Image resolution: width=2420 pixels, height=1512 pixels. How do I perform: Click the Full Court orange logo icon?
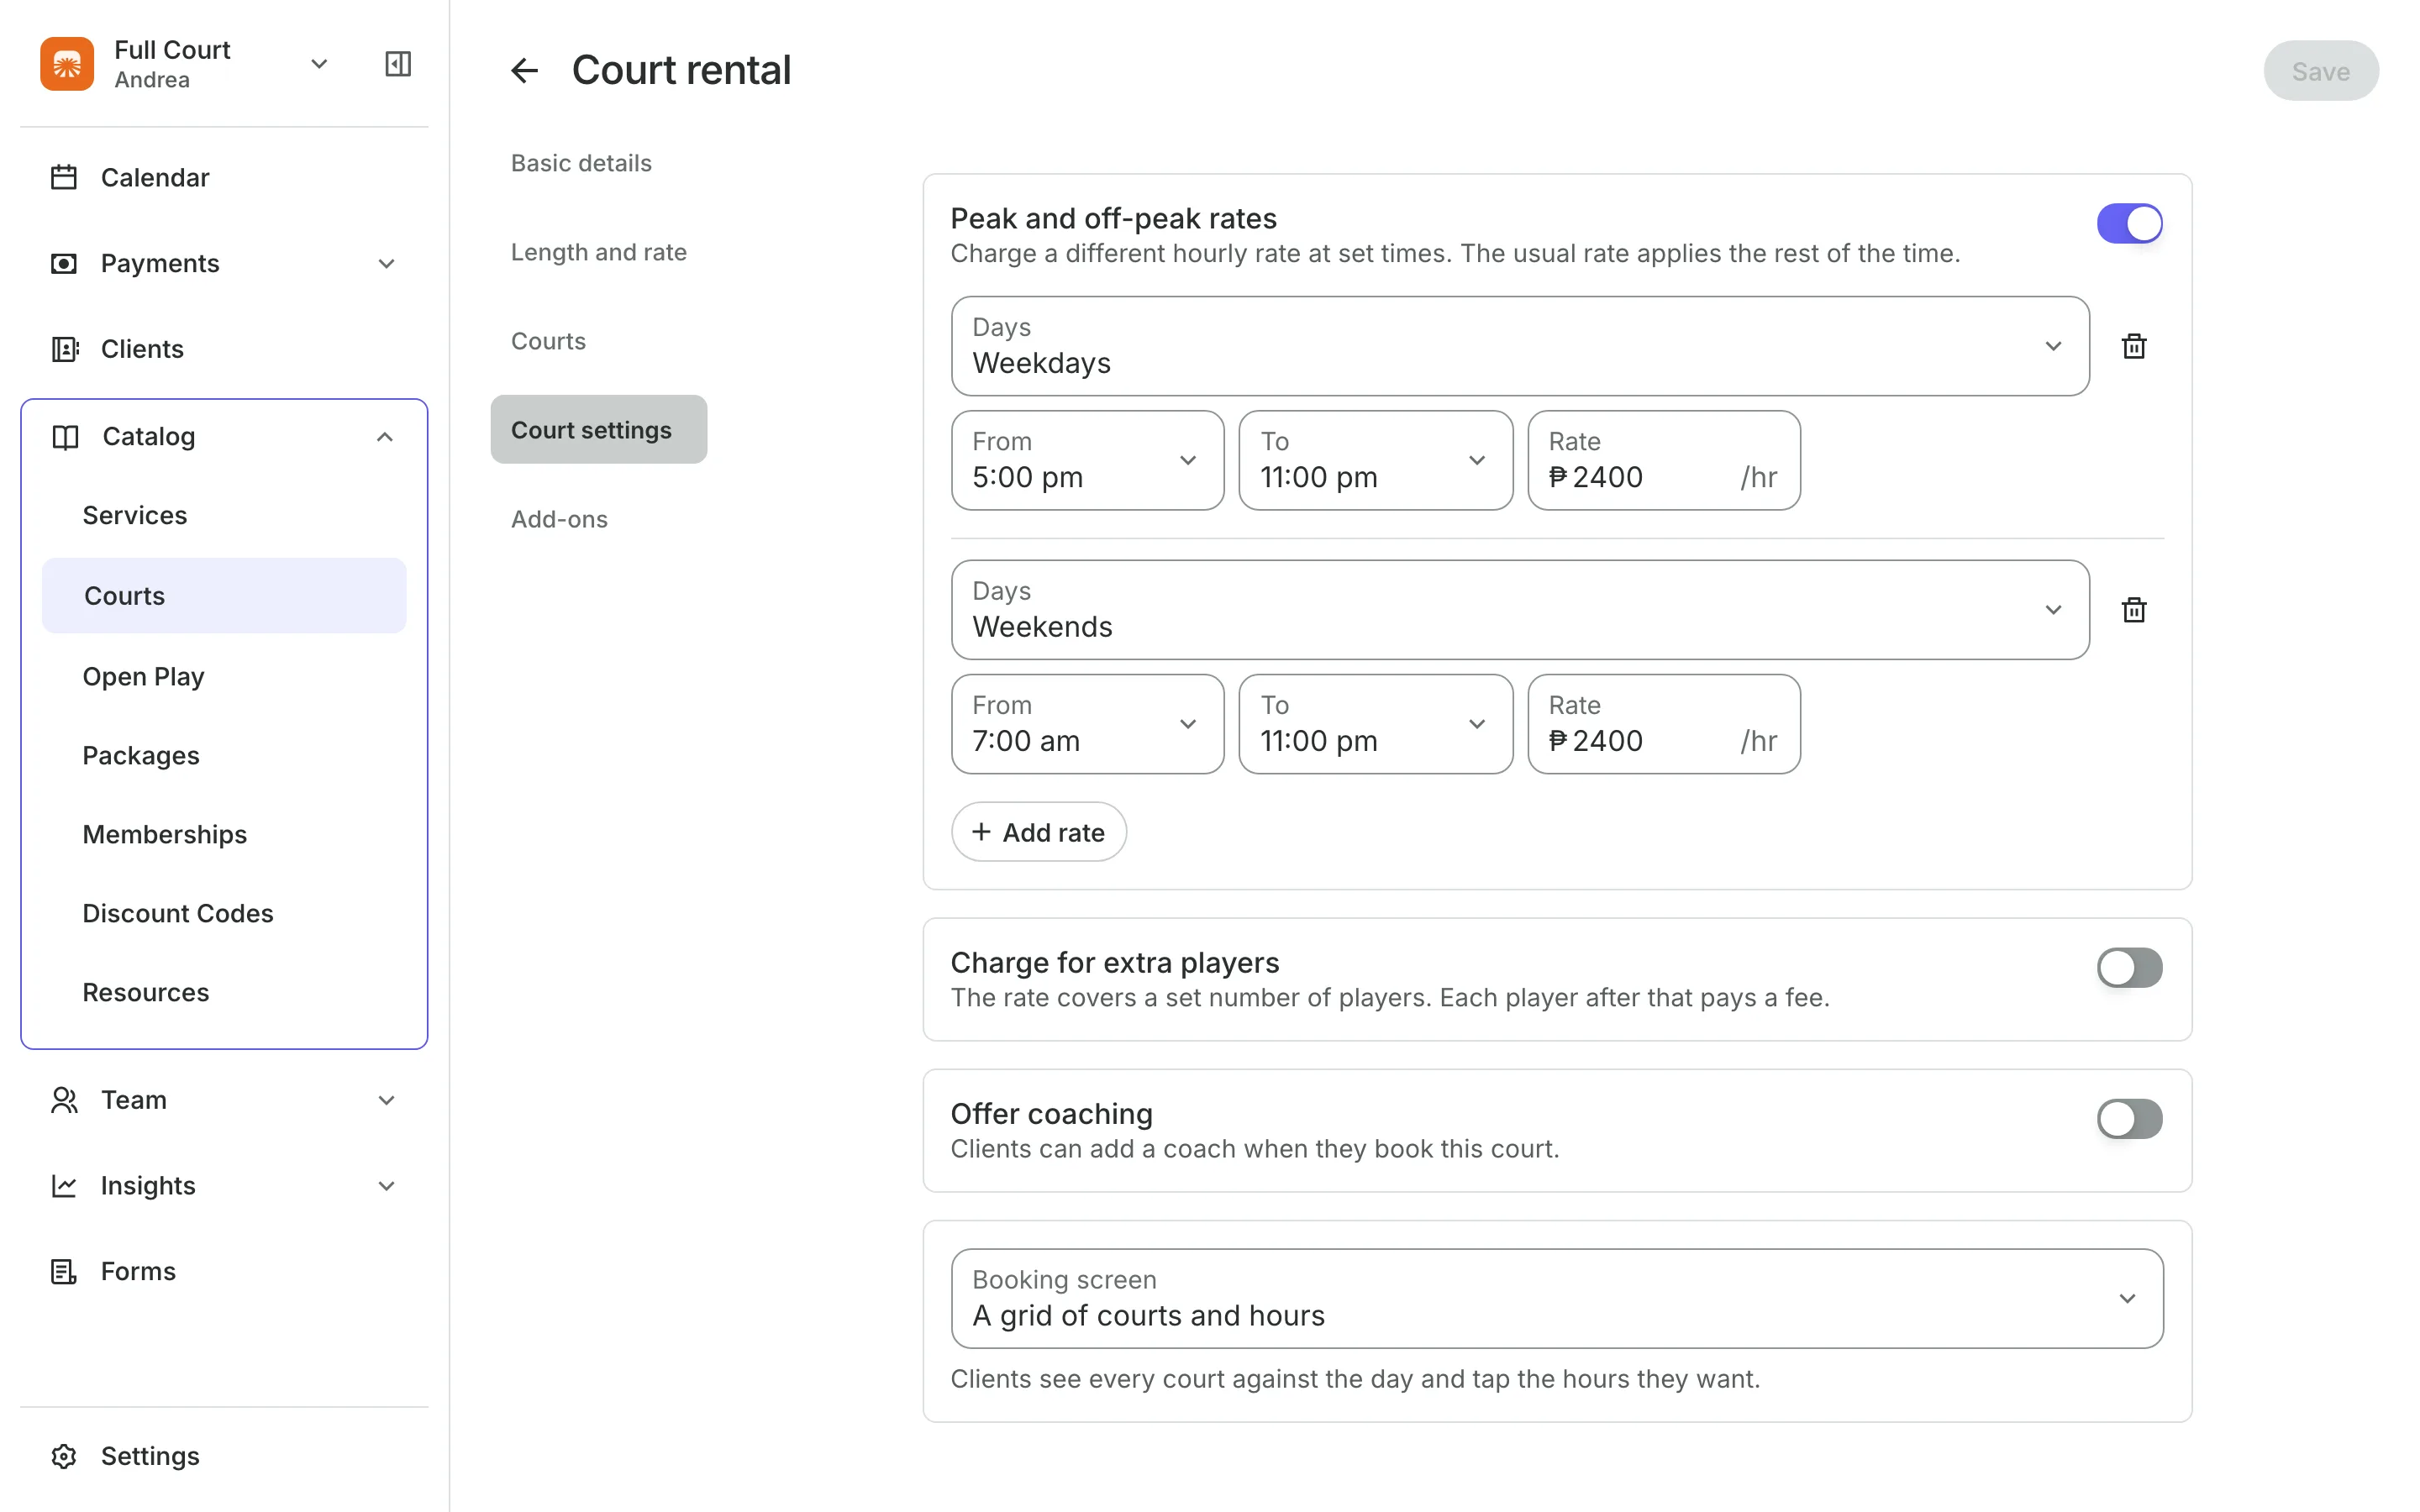pyautogui.click(x=67, y=64)
